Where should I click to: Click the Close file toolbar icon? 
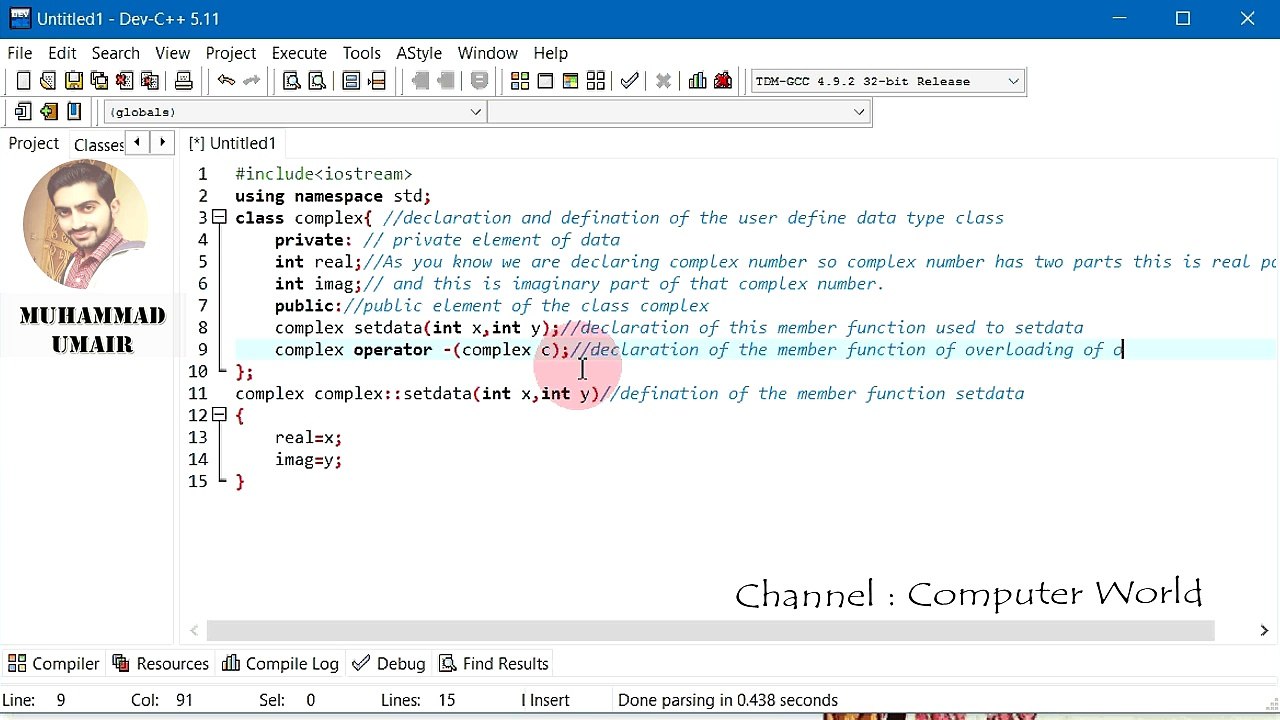click(x=124, y=81)
